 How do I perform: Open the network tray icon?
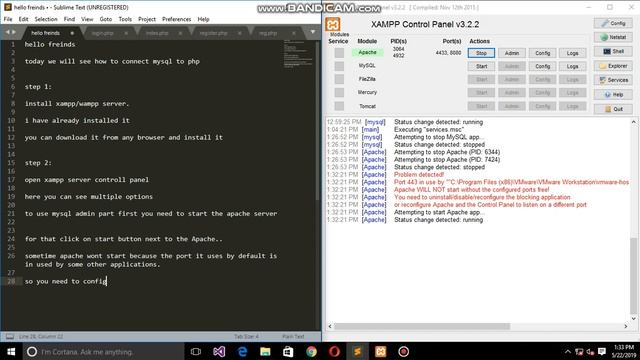pyautogui.click(x=579, y=351)
